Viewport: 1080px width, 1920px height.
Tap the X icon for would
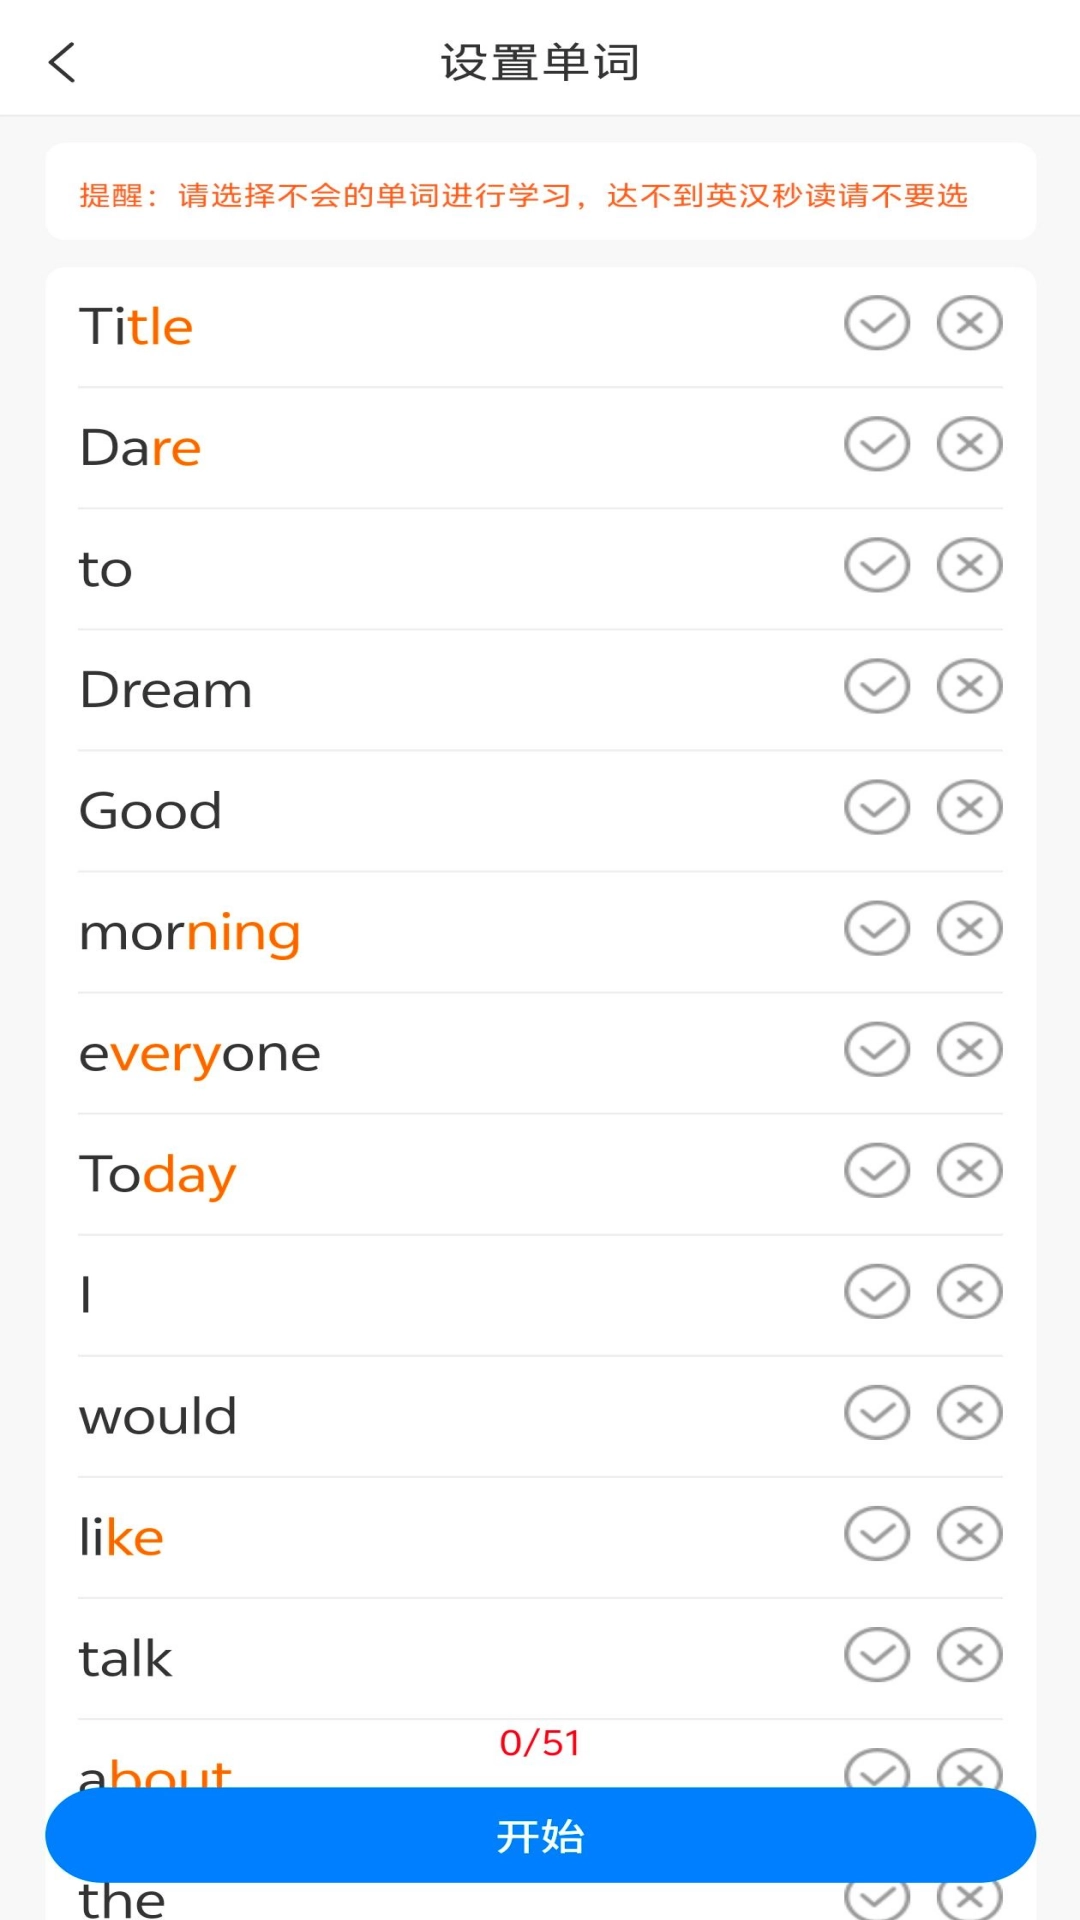969,1412
